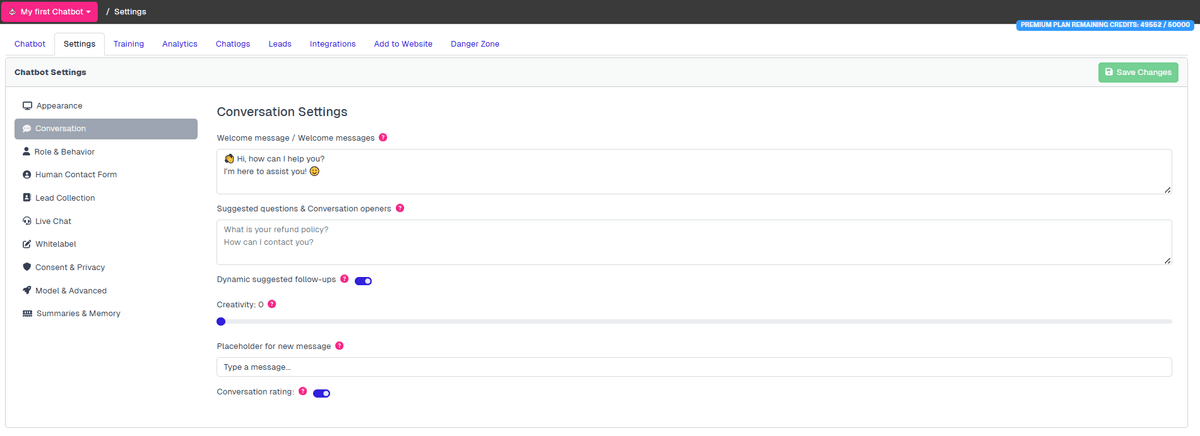The width and height of the screenshot is (1200, 436).
Task: Switch to the Training tab
Action: pyautogui.click(x=128, y=44)
